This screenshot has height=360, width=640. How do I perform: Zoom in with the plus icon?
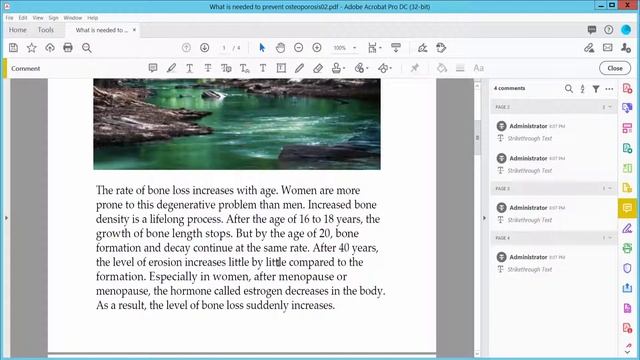click(x=317, y=48)
